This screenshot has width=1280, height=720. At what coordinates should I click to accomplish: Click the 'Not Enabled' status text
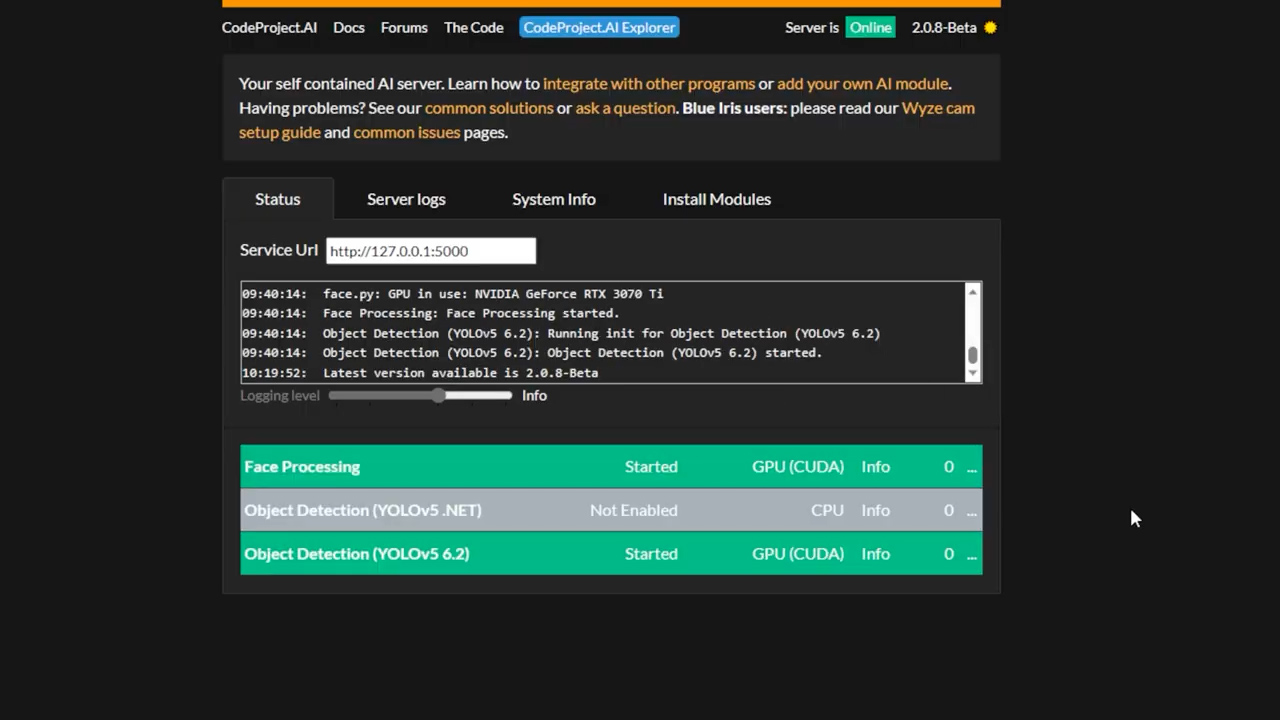(634, 510)
